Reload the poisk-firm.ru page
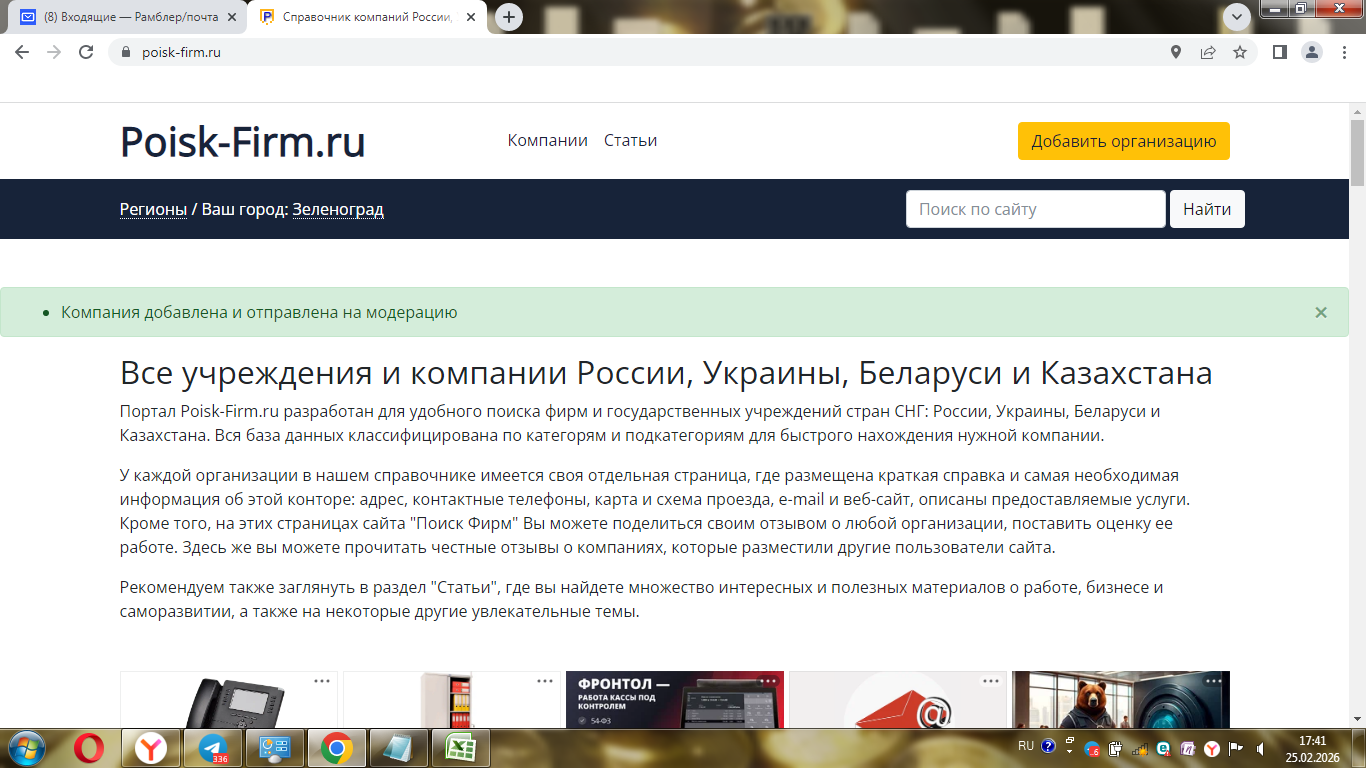The width and height of the screenshot is (1366, 768). click(86, 52)
